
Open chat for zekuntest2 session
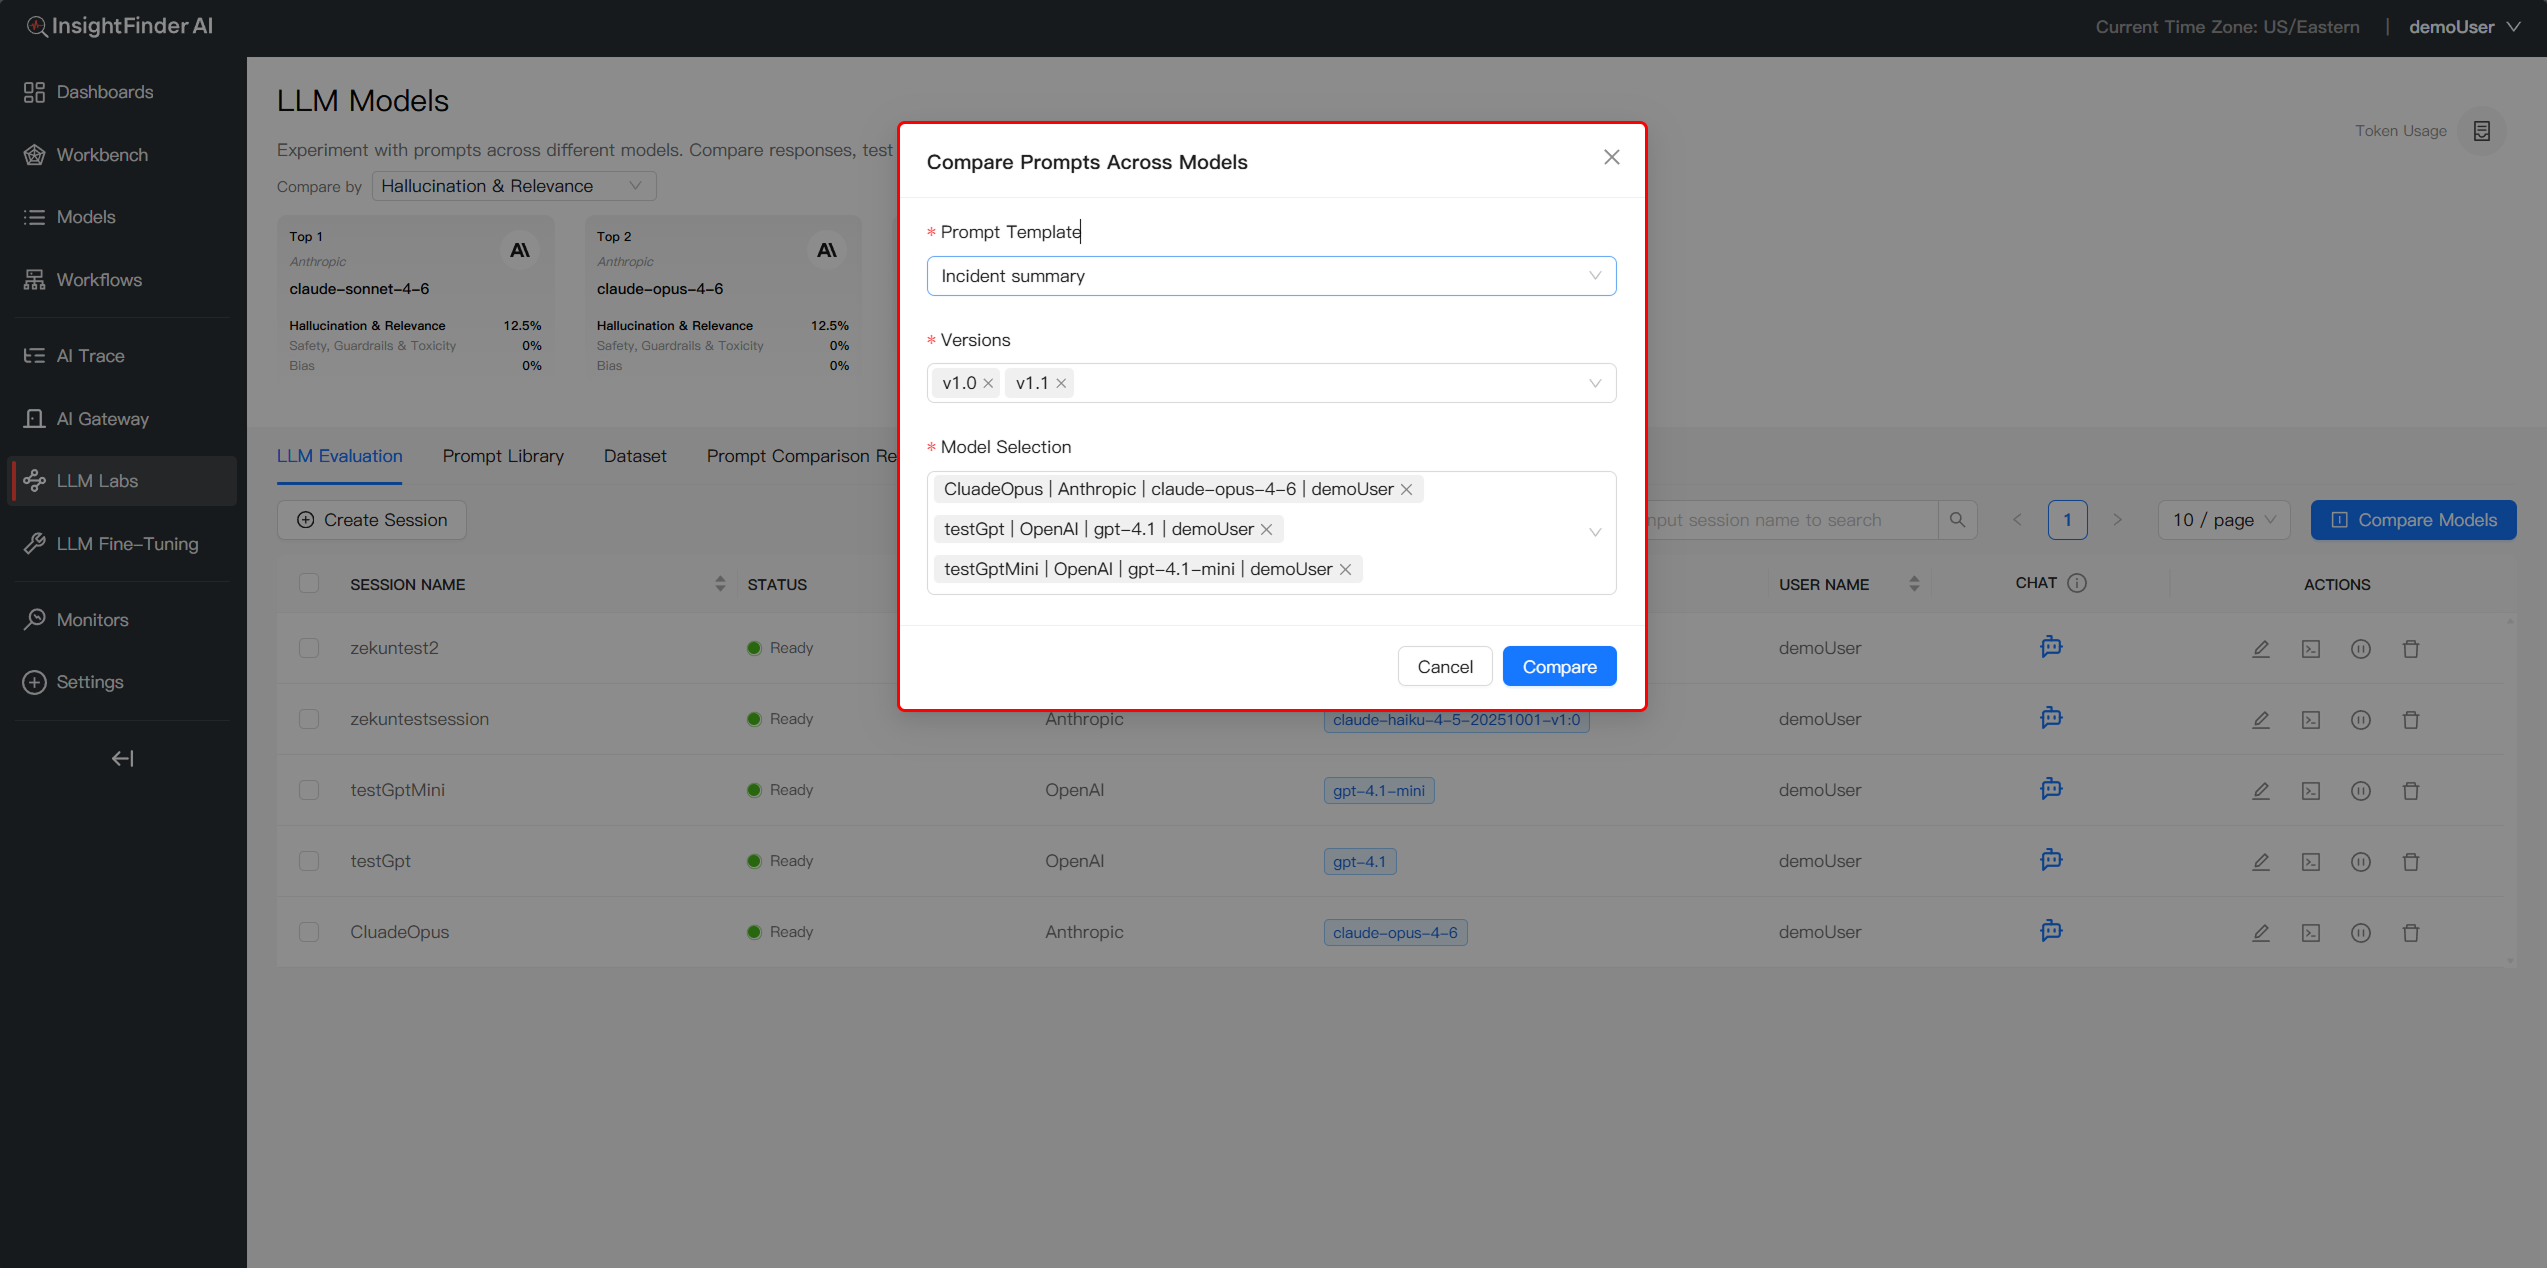pos(2051,647)
